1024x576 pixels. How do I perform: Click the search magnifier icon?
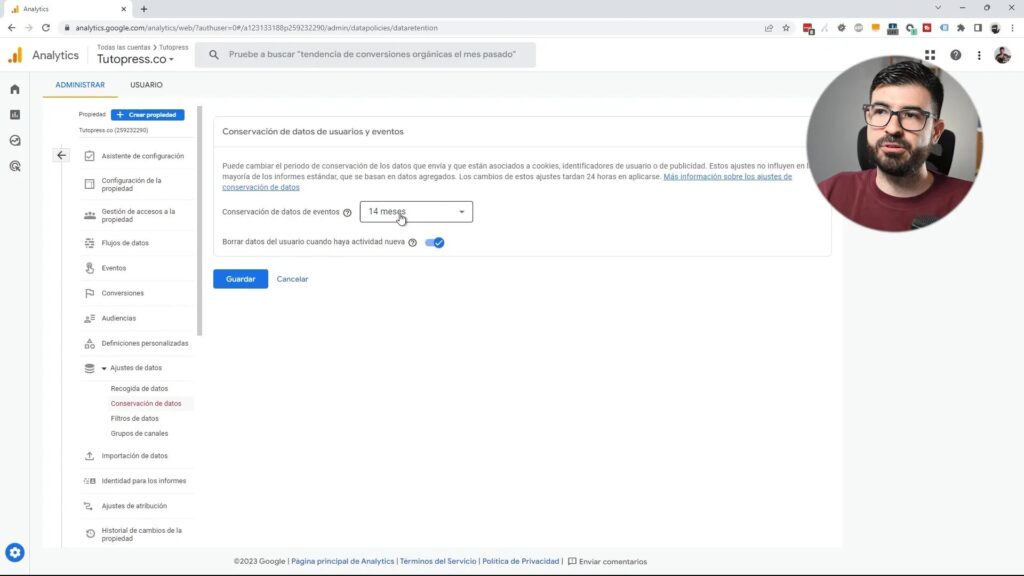click(214, 55)
